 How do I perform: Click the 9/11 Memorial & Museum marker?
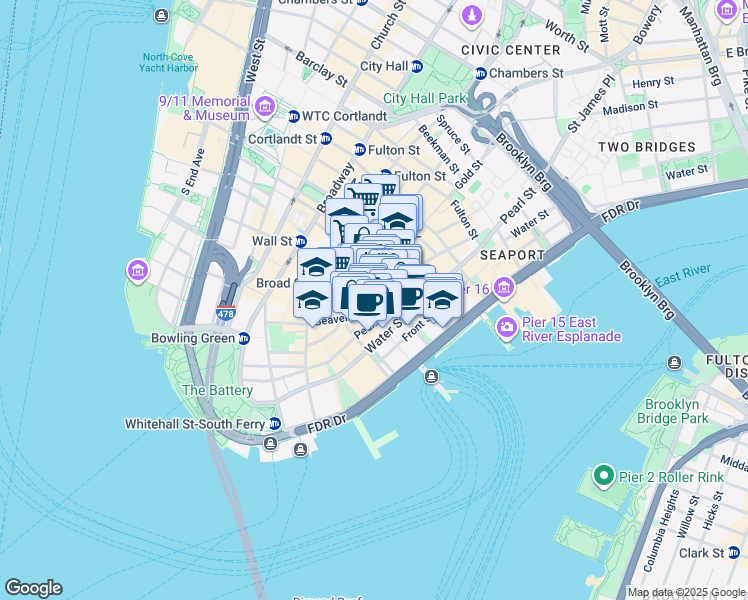click(265, 107)
